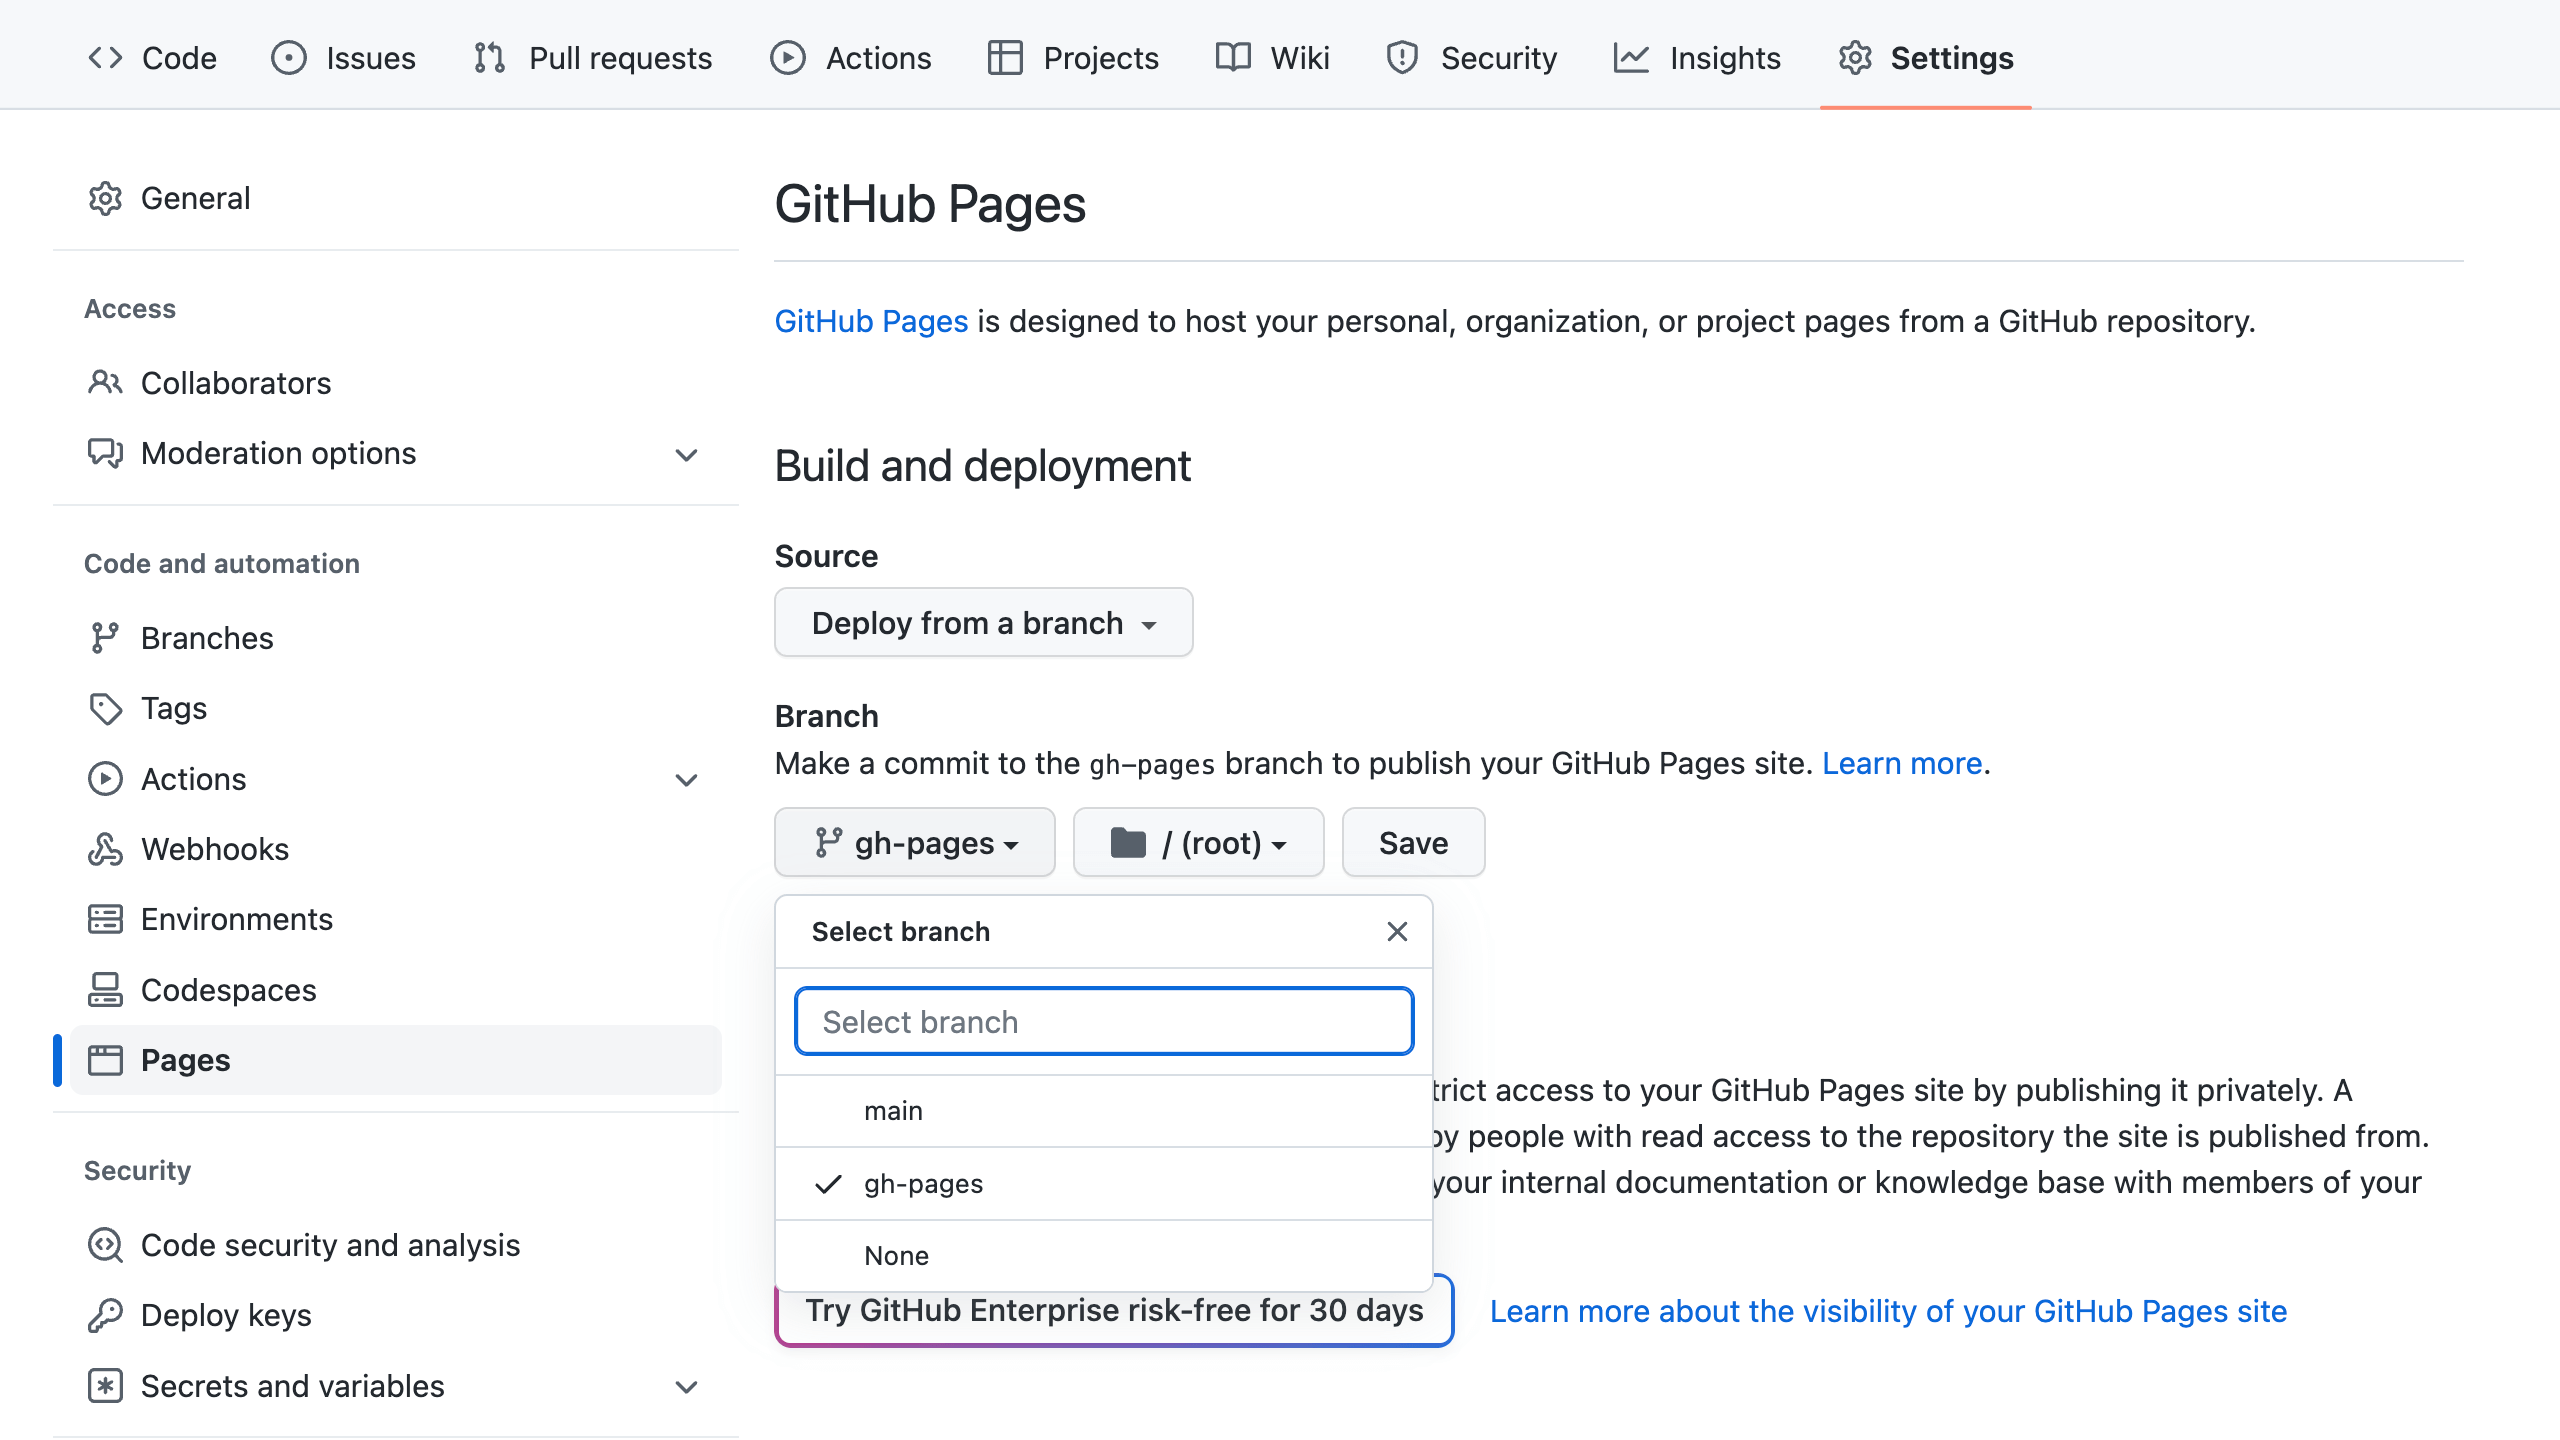Click the Projects table icon

pos(1005,58)
